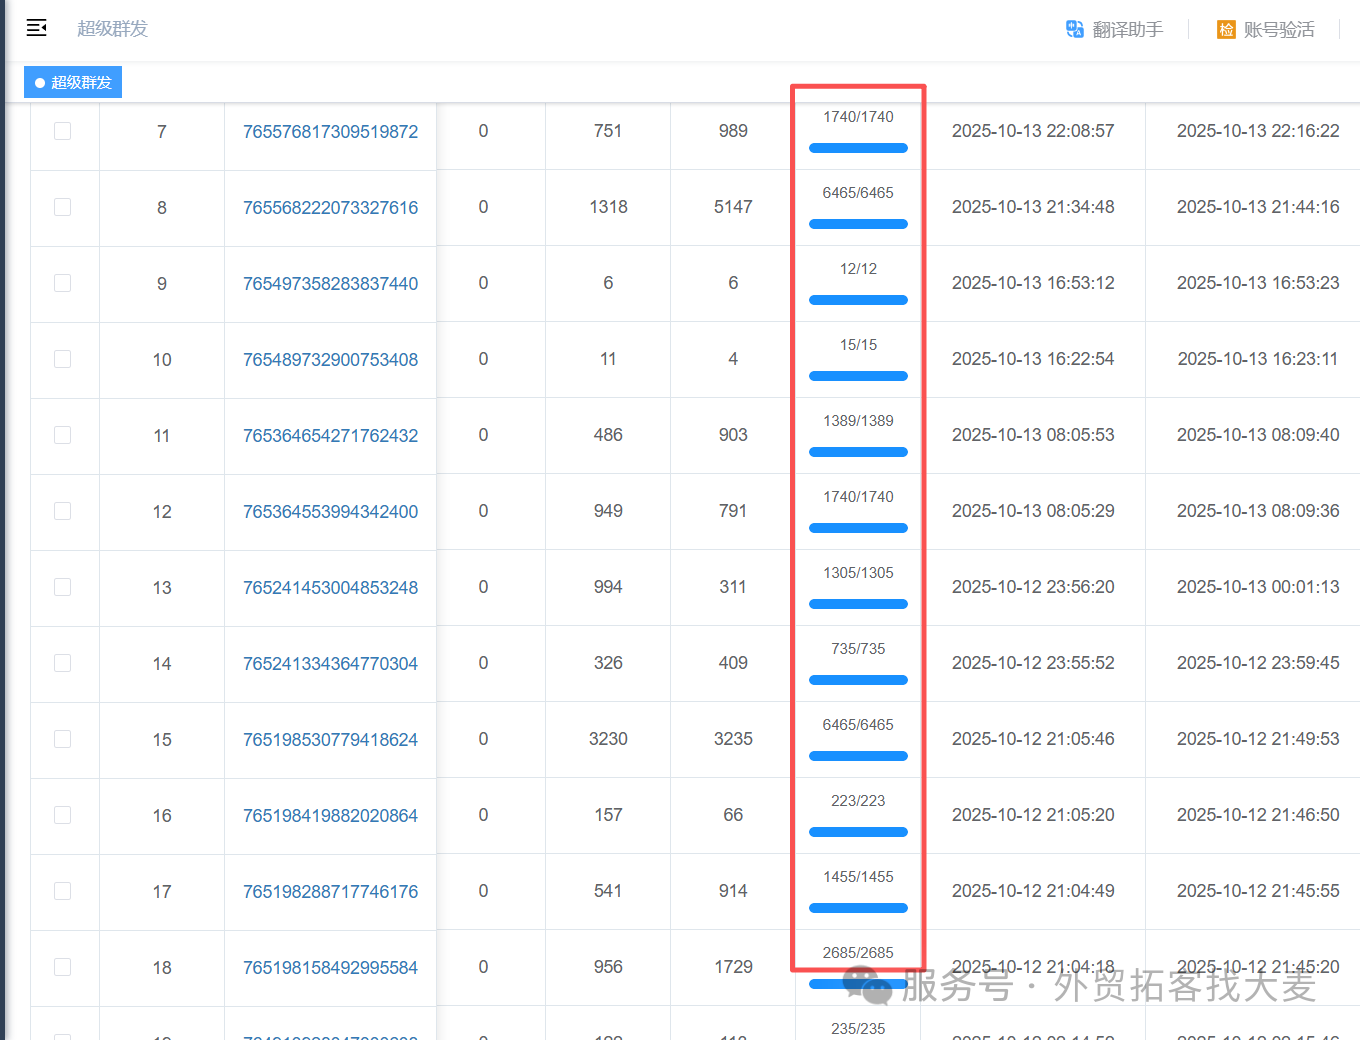Open the 账号验活 verification icon
Viewport: 1360px width, 1040px height.
pyautogui.click(x=1226, y=29)
